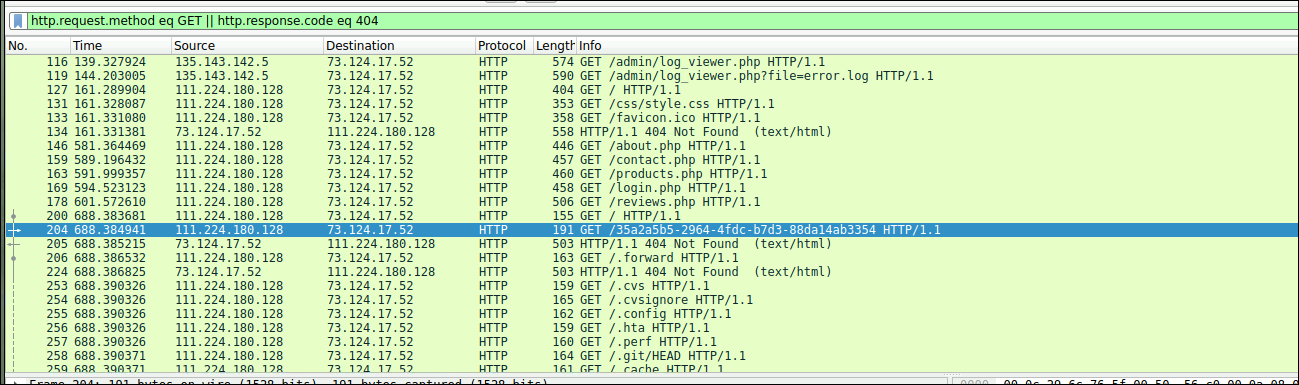Select packet 127 GET / HTTP/1.1
Image resolution: width=1299 pixels, height=385 pixels.
[x=651, y=90]
